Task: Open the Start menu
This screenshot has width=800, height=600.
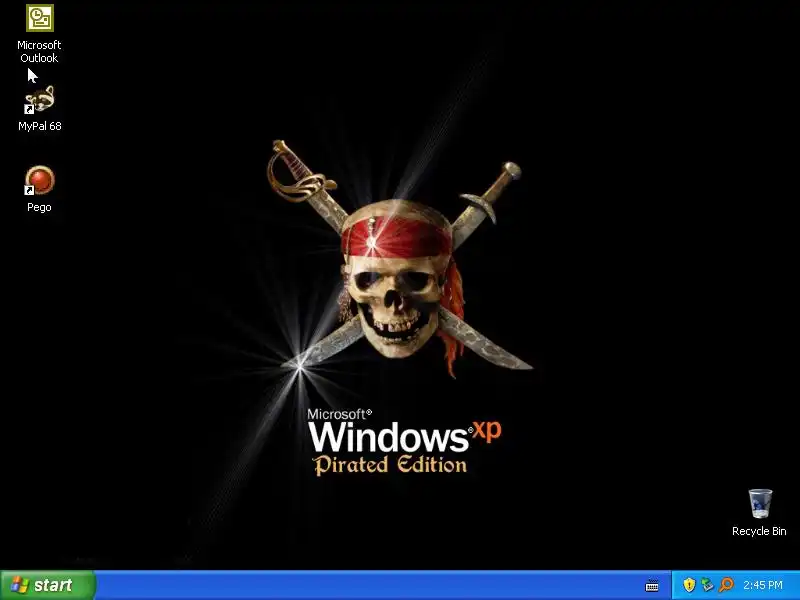Action: 48,585
